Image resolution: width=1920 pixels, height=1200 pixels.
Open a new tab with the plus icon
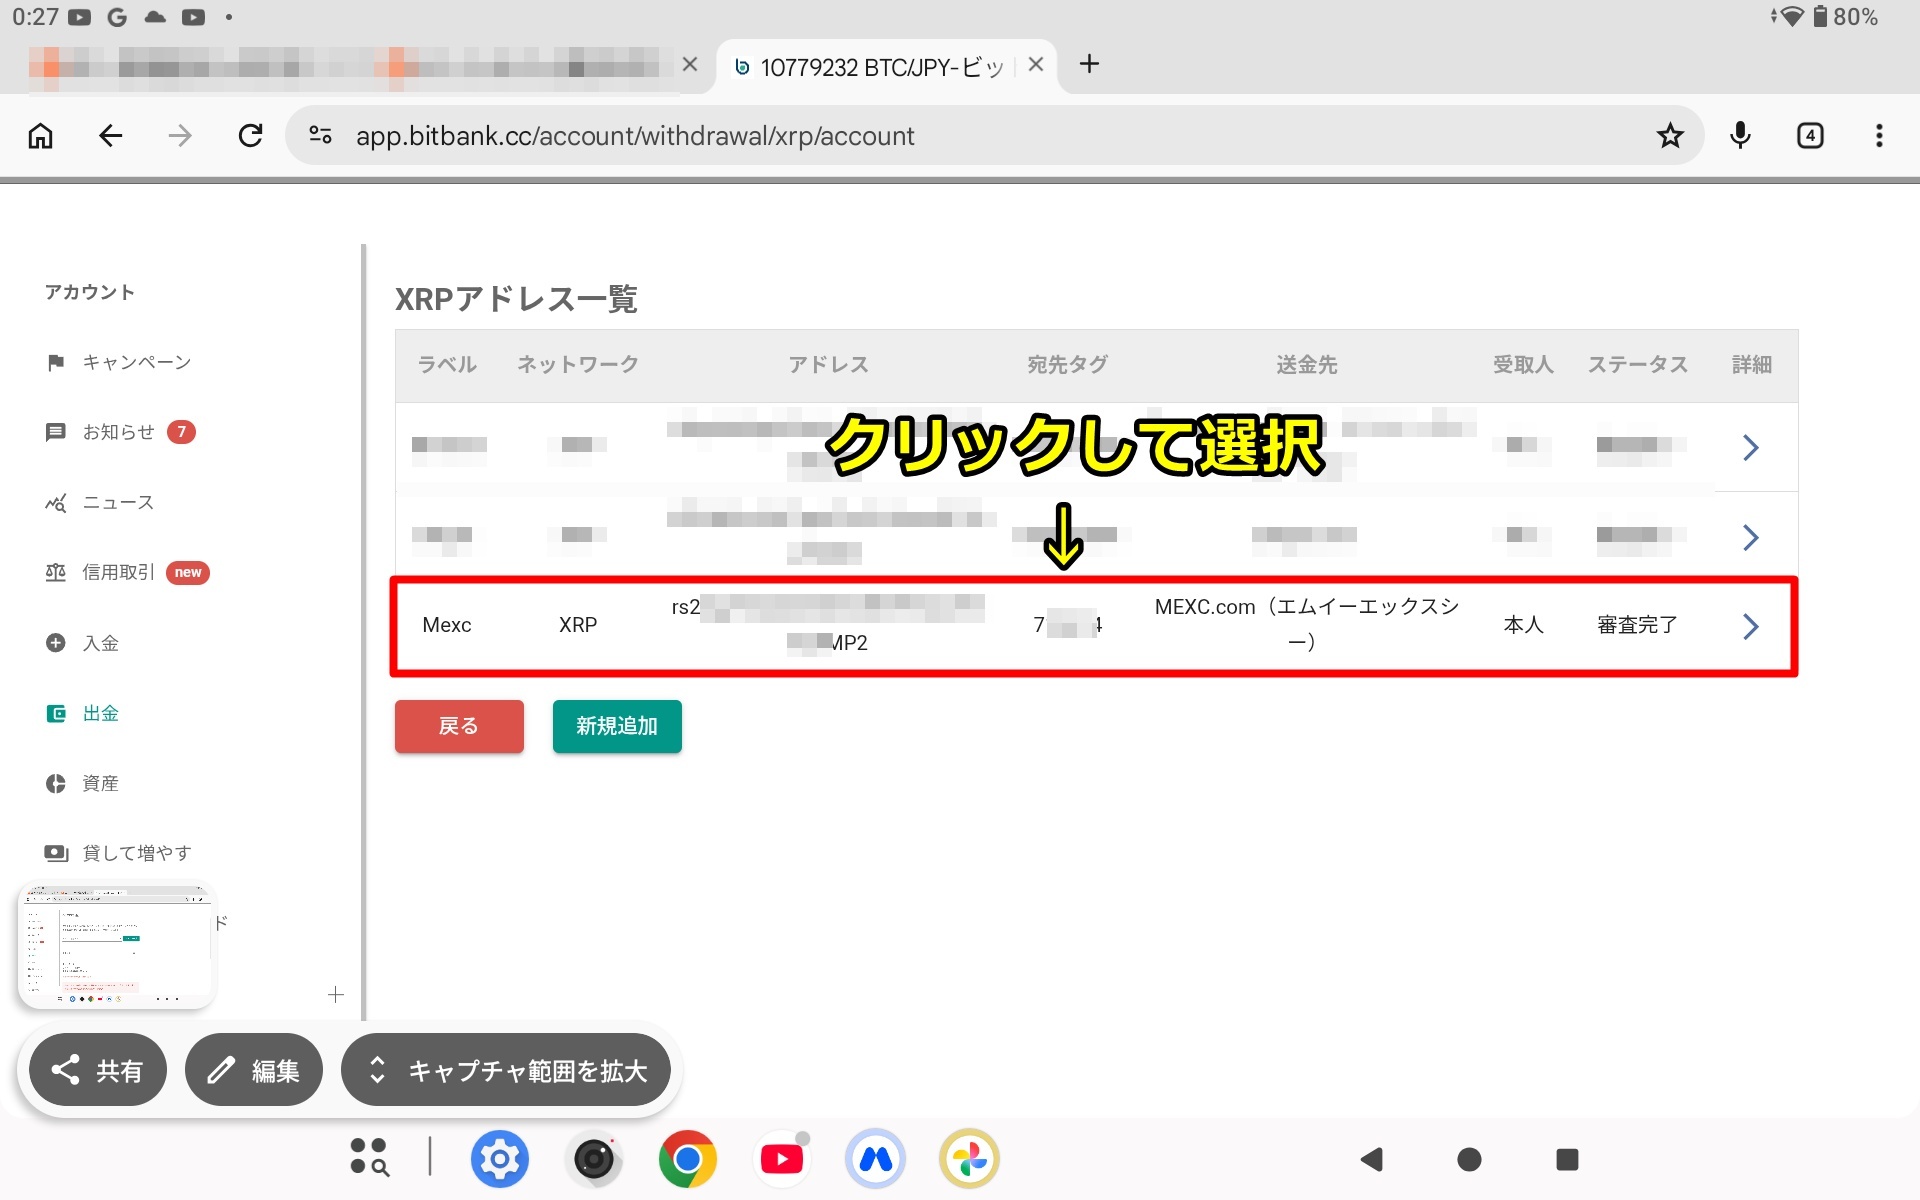point(1090,64)
